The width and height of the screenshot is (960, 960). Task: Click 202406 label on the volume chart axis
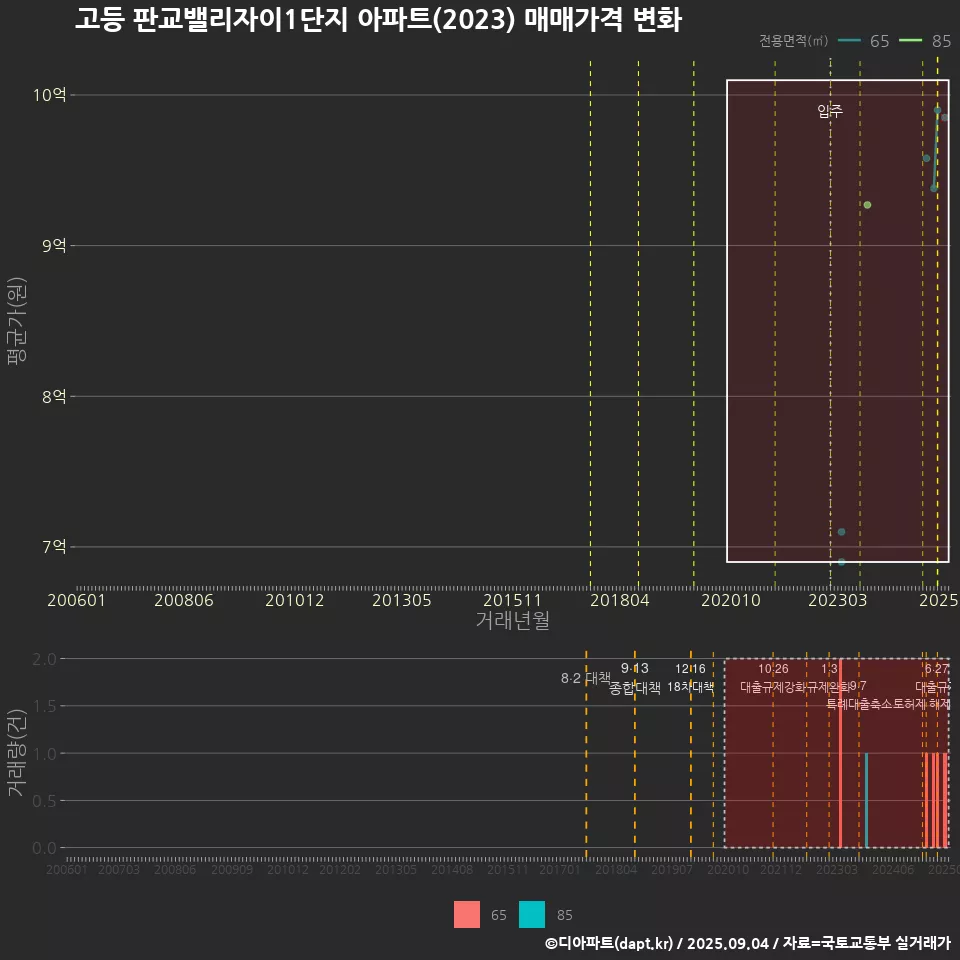click(893, 869)
